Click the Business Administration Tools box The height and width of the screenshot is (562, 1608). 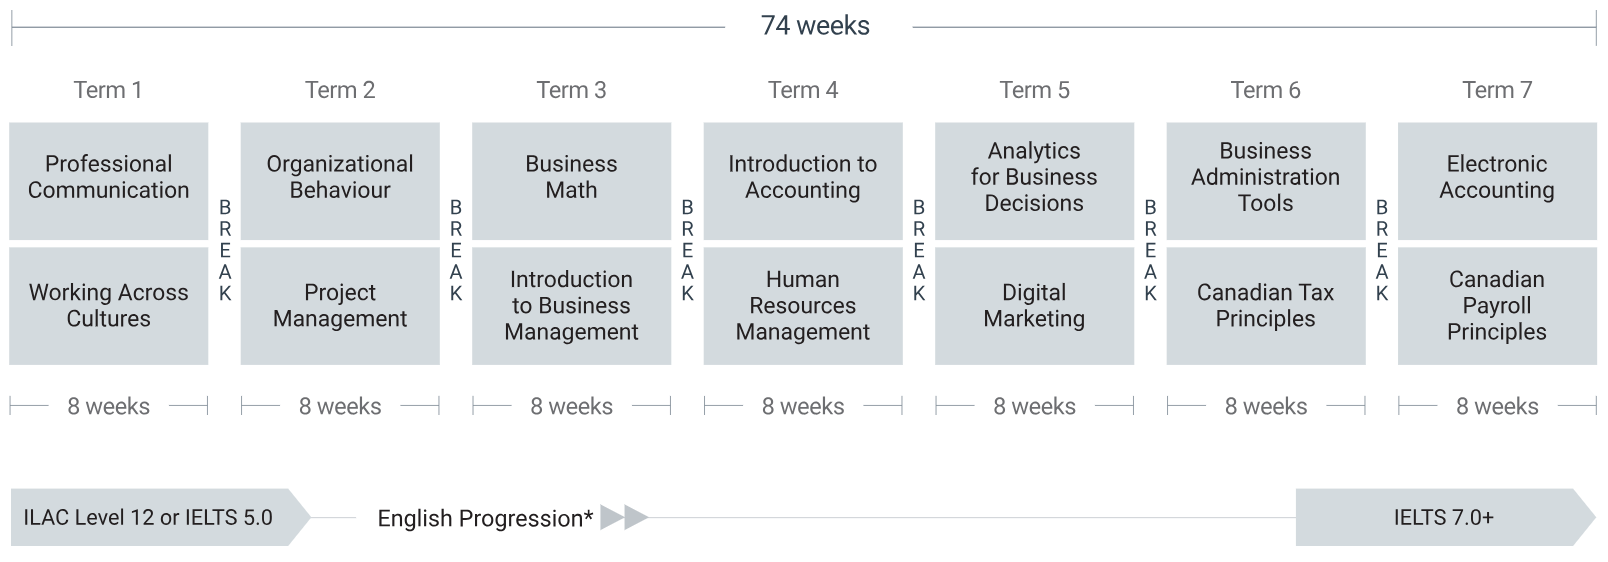click(x=1266, y=181)
